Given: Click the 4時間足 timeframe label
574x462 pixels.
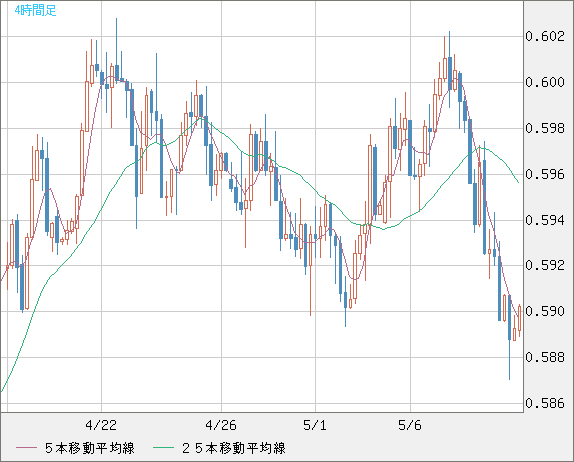Looking at the screenshot, I should (x=36, y=10).
